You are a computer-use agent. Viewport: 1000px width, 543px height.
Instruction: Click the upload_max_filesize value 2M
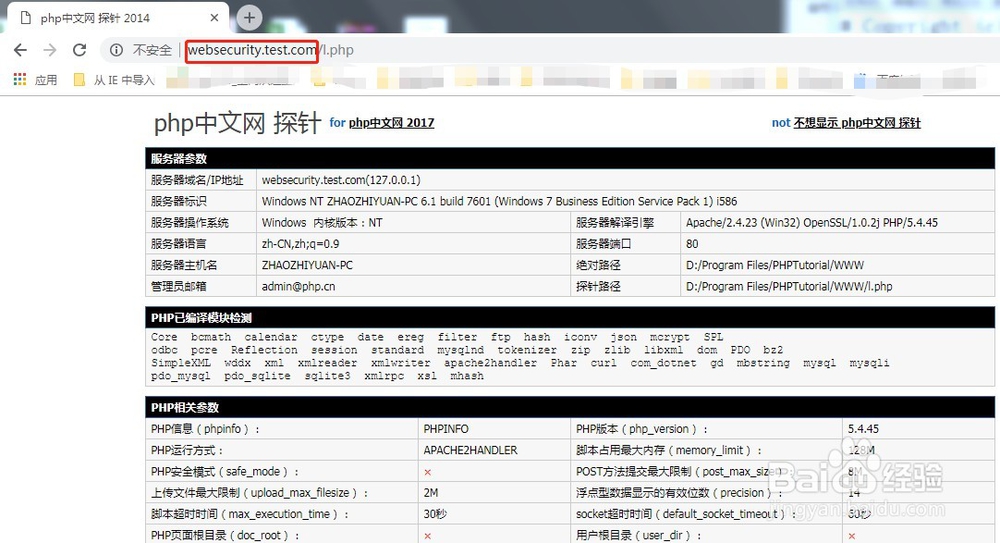tap(430, 493)
